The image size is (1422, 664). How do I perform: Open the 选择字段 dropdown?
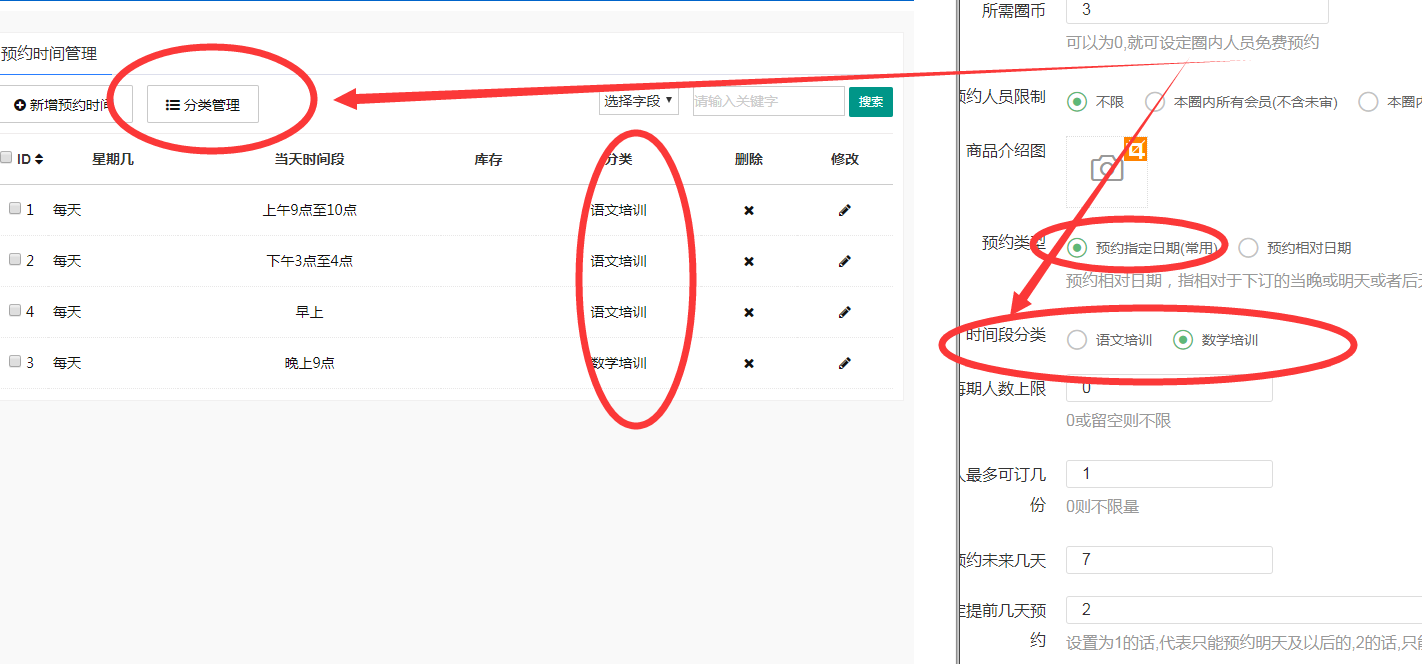(639, 101)
